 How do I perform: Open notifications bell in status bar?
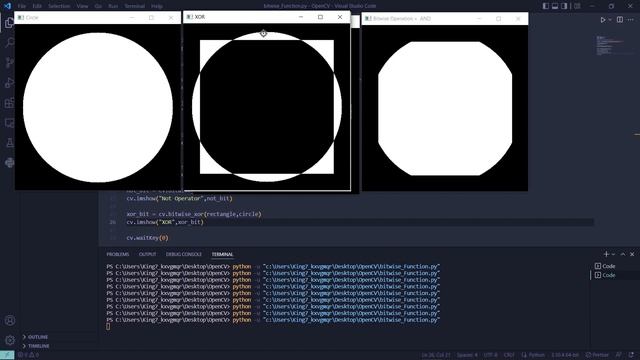(x=631, y=355)
